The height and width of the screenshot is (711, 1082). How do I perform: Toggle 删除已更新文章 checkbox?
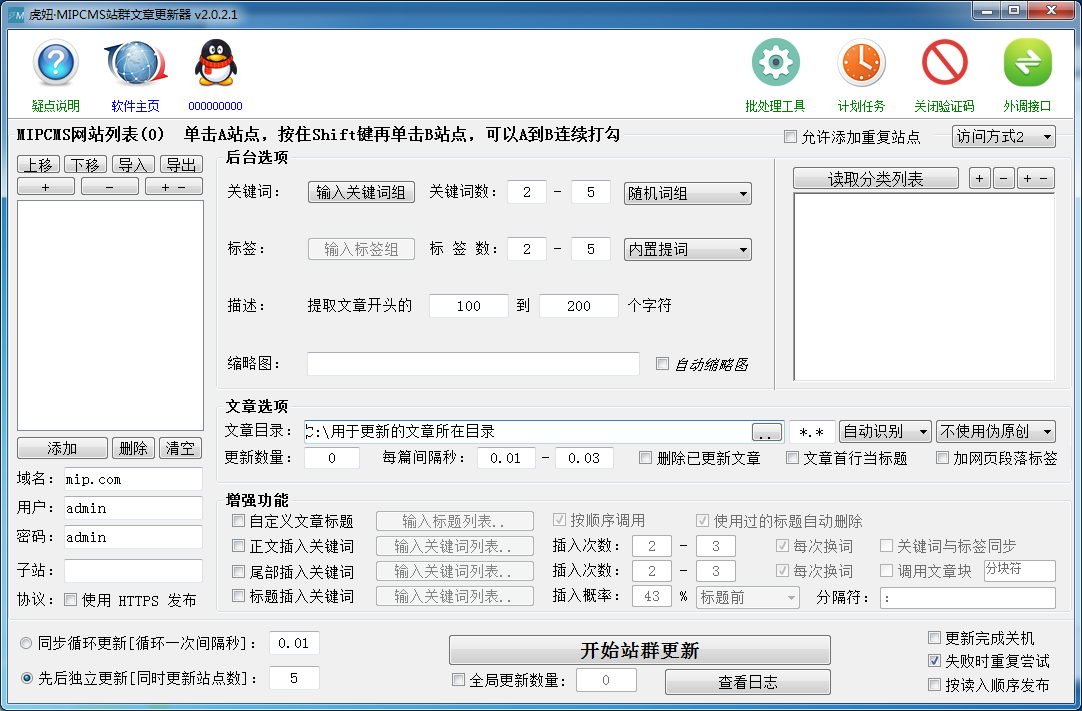point(645,458)
